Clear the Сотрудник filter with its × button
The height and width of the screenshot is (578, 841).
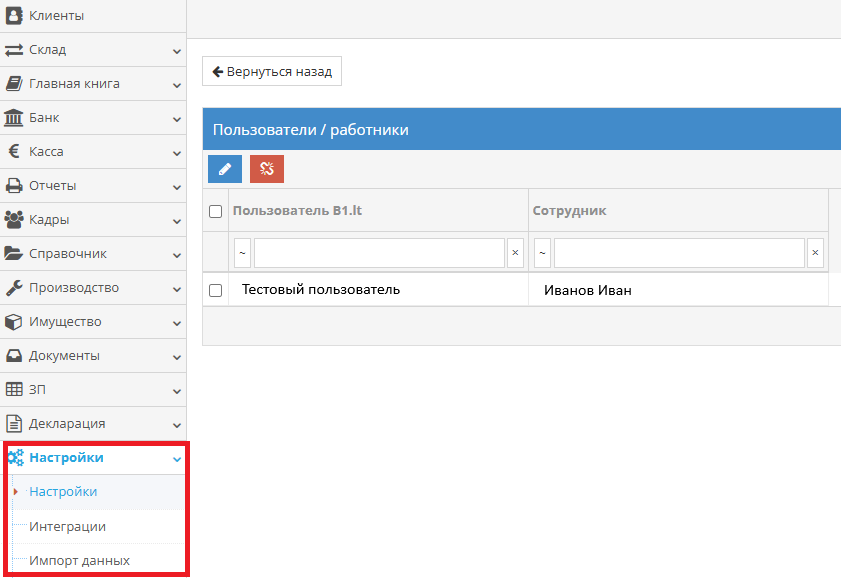coord(815,253)
